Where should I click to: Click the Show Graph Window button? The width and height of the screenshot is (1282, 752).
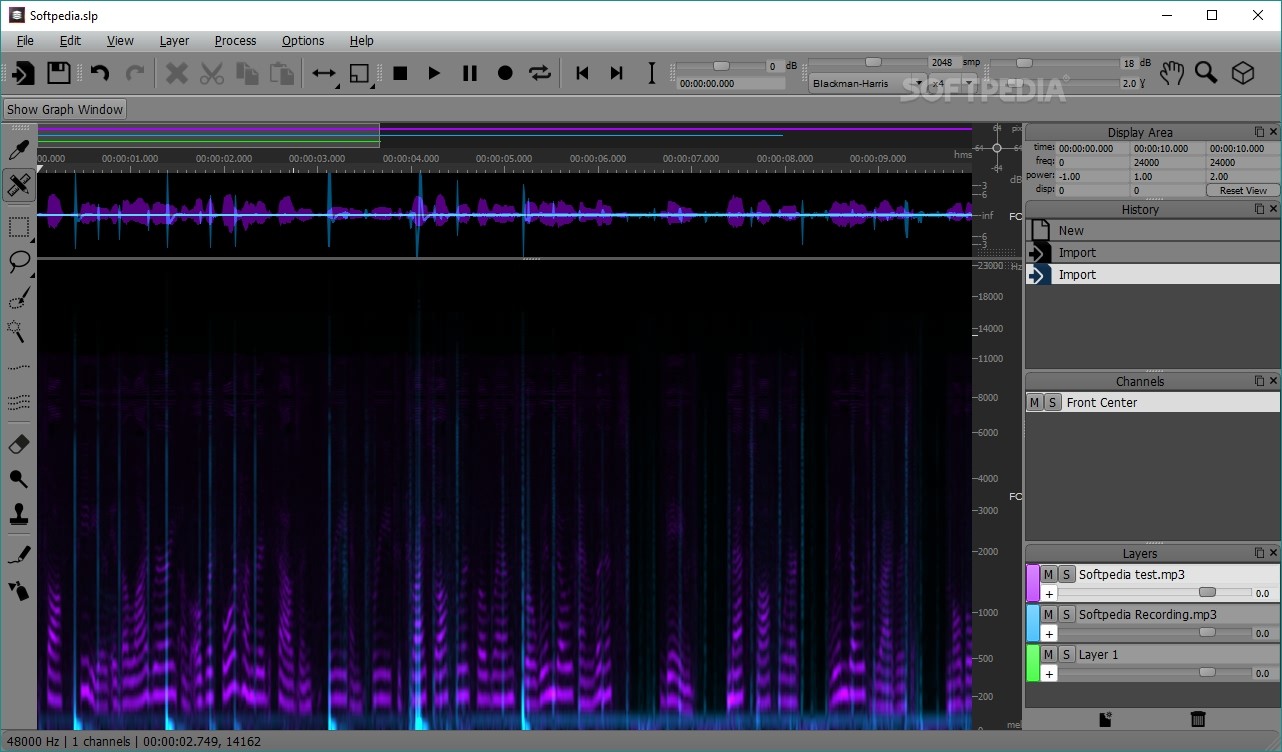(x=65, y=110)
